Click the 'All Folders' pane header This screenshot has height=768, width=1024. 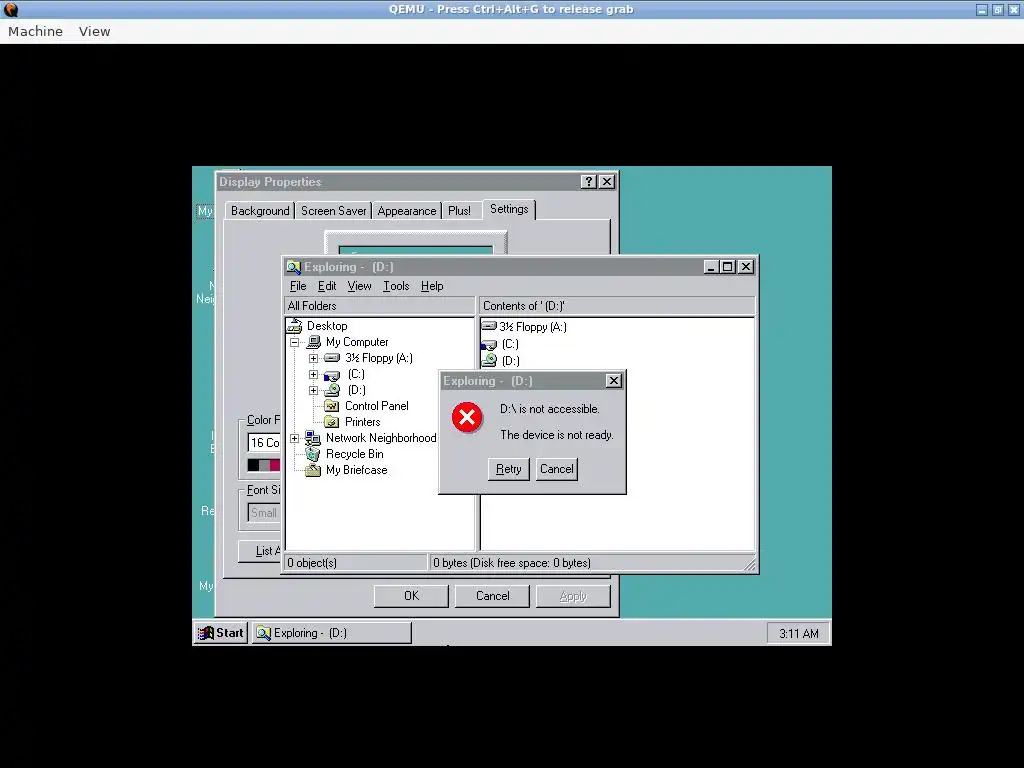[x=380, y=306]
